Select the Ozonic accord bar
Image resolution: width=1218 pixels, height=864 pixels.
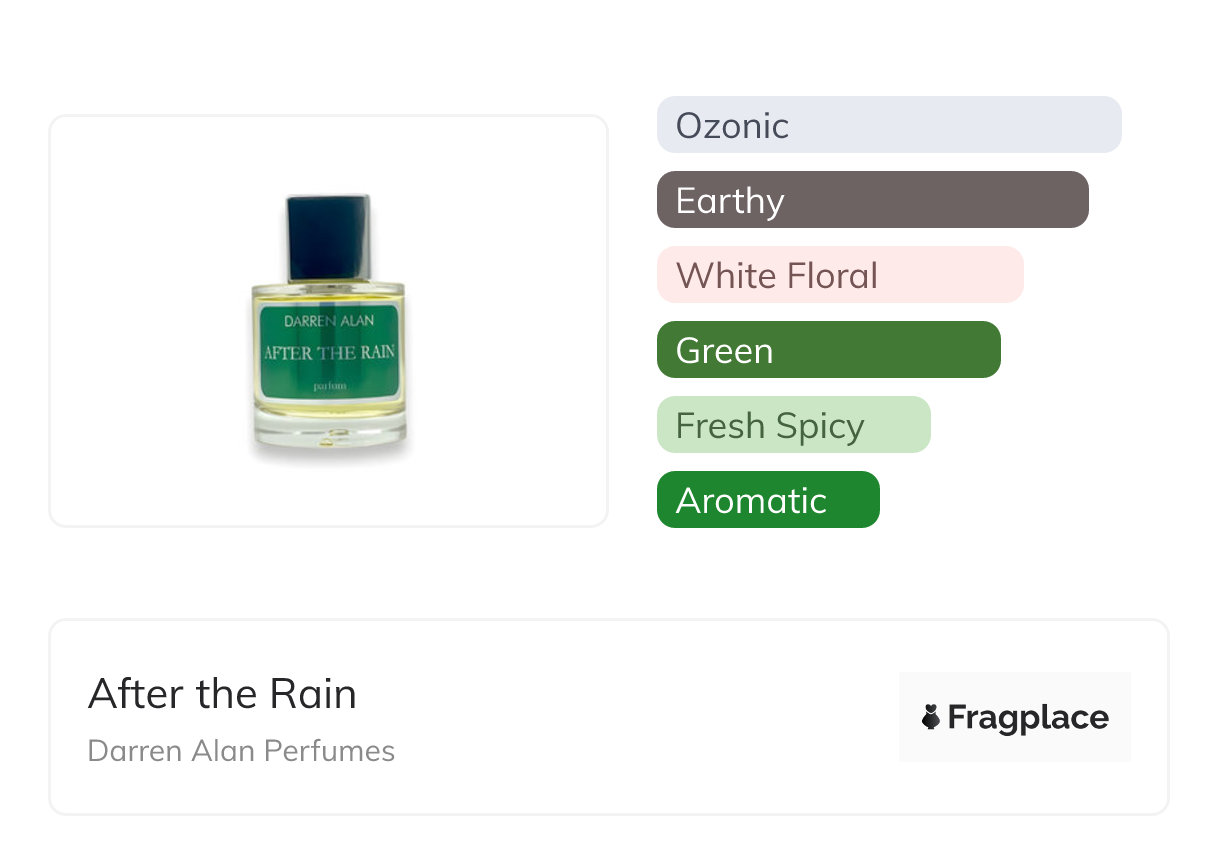pyautogui.click(x=888, y=125)
